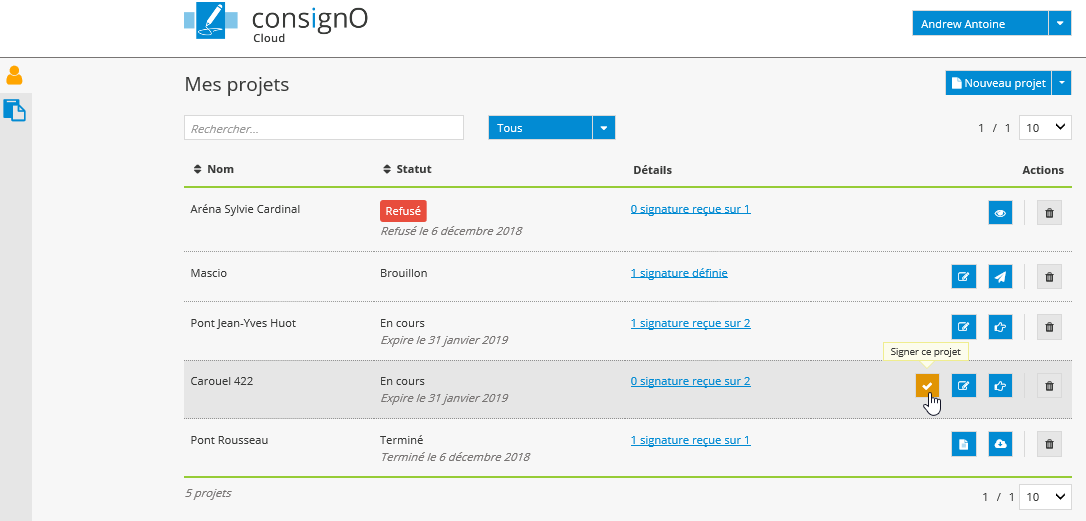Click the Nouveau projet button

(997, 83)
